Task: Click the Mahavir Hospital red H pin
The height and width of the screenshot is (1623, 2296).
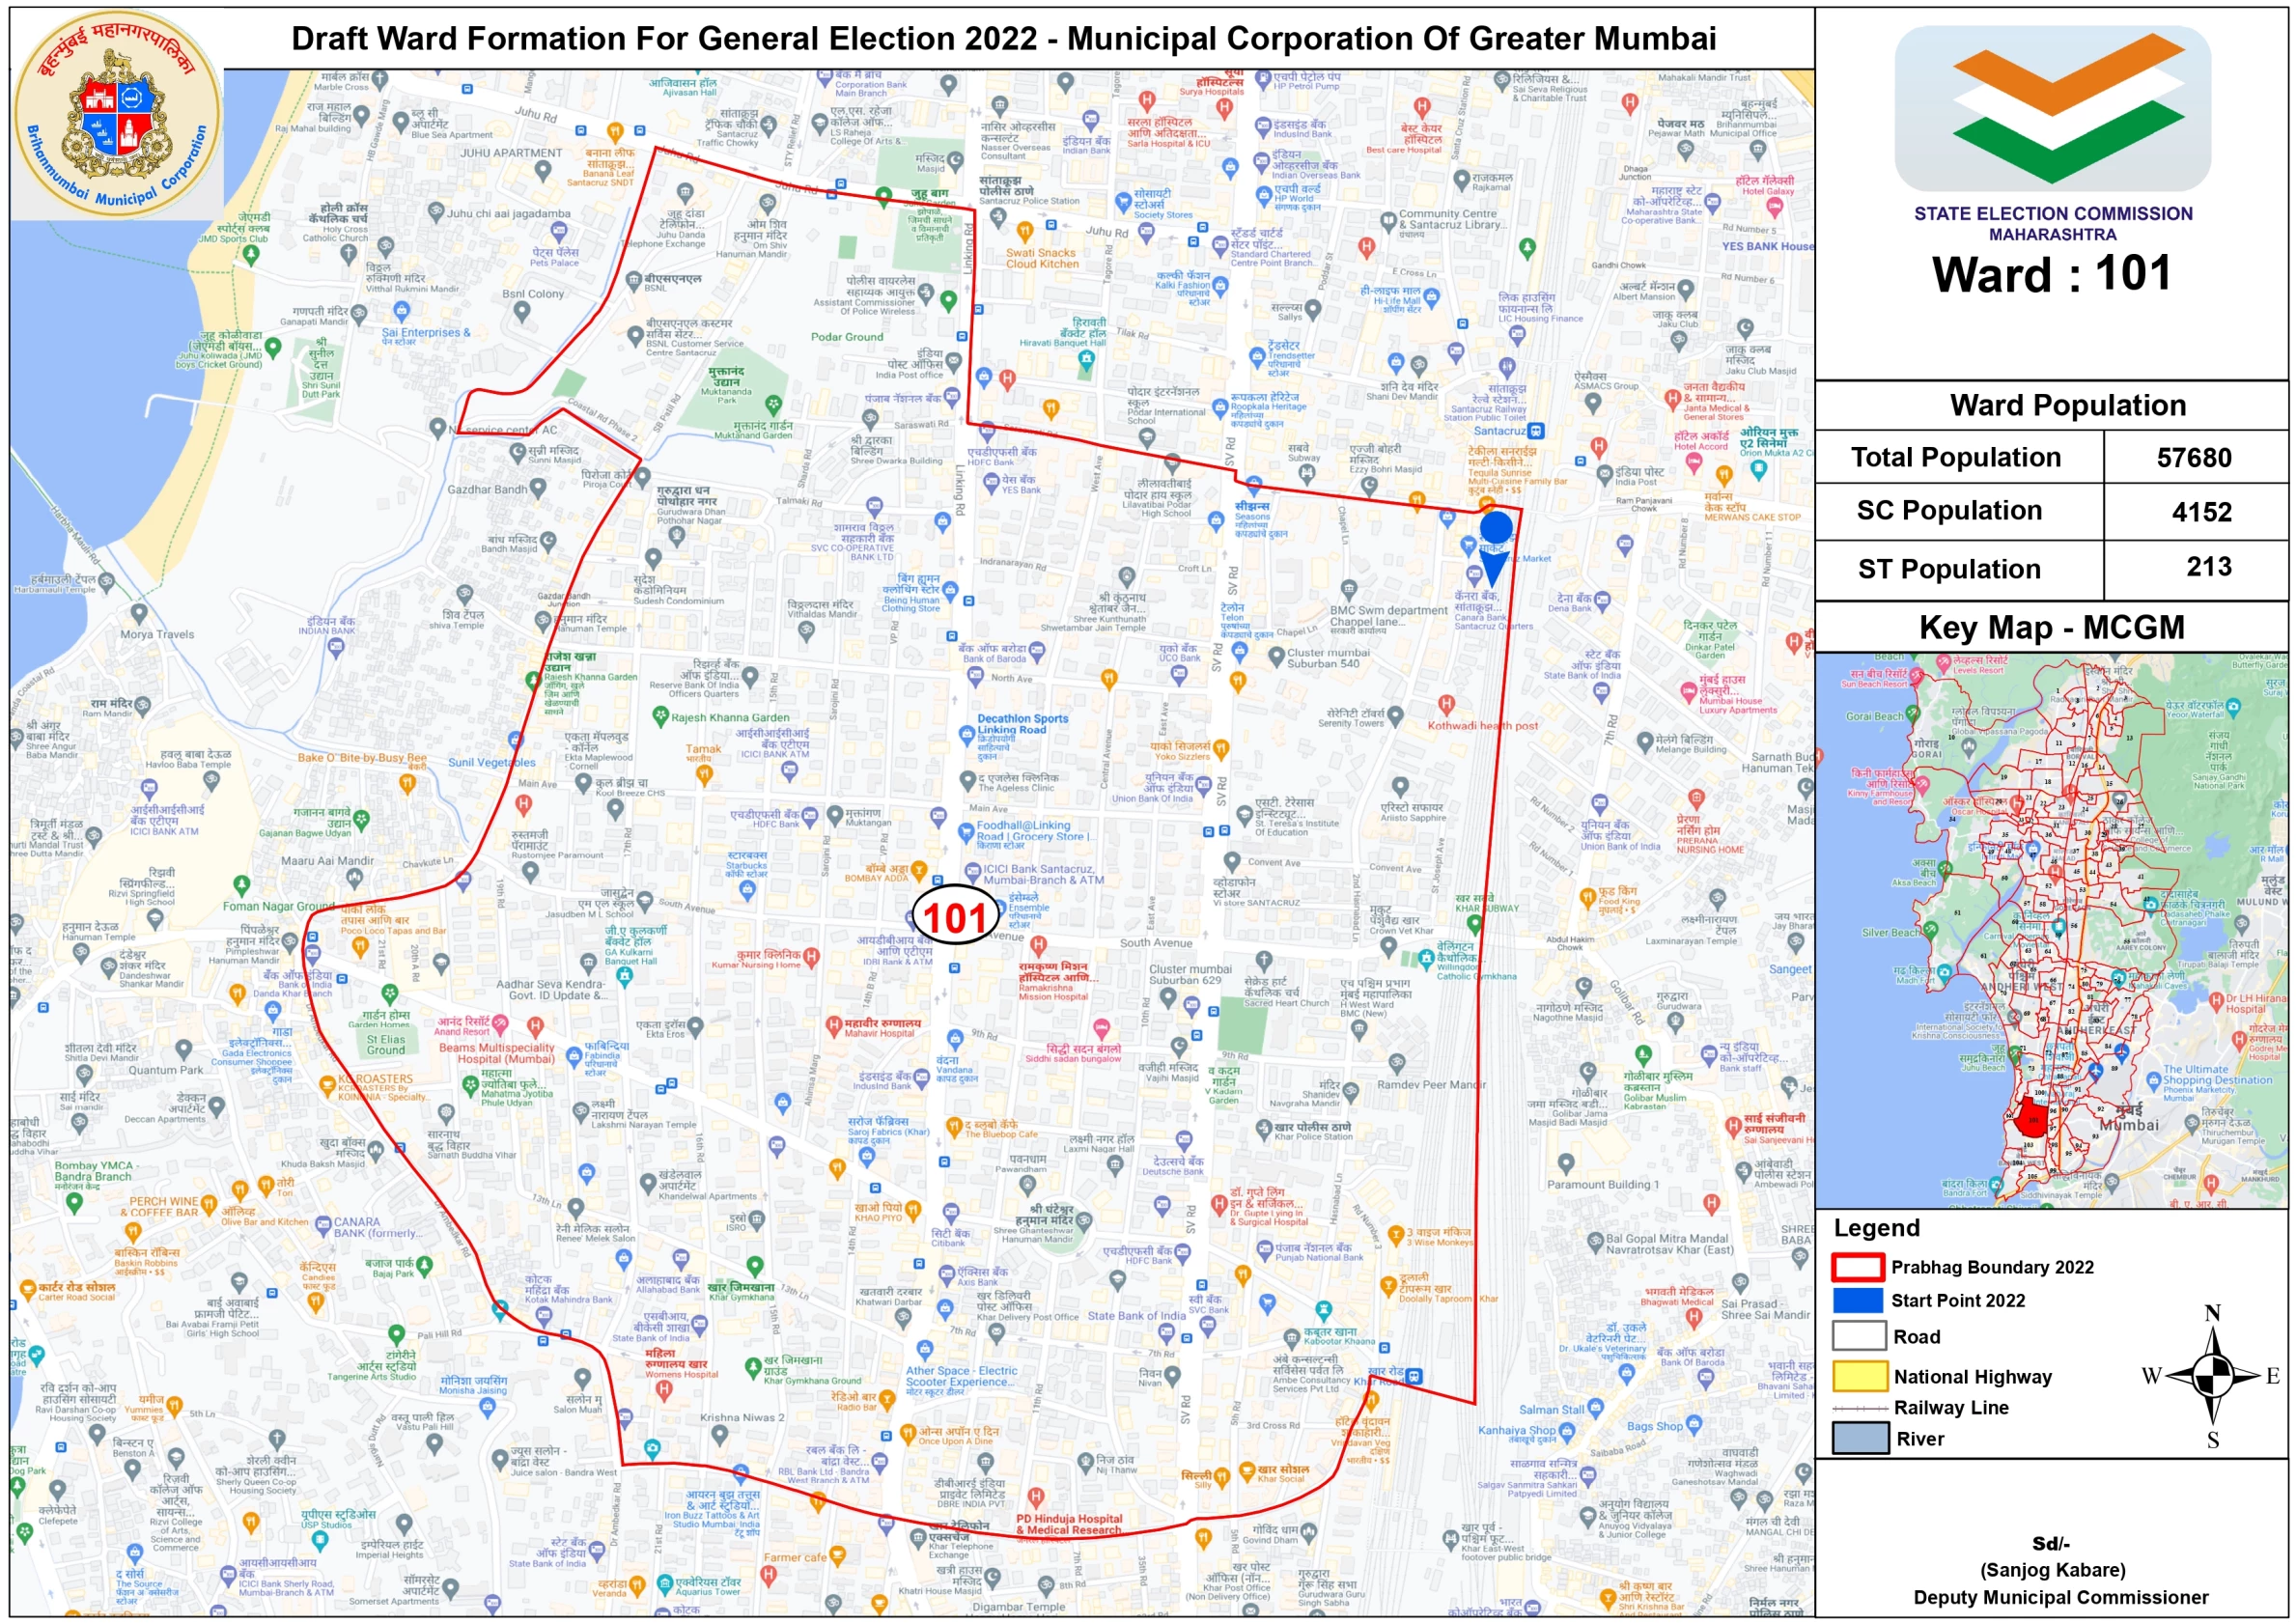Action: click(833, 1025)
